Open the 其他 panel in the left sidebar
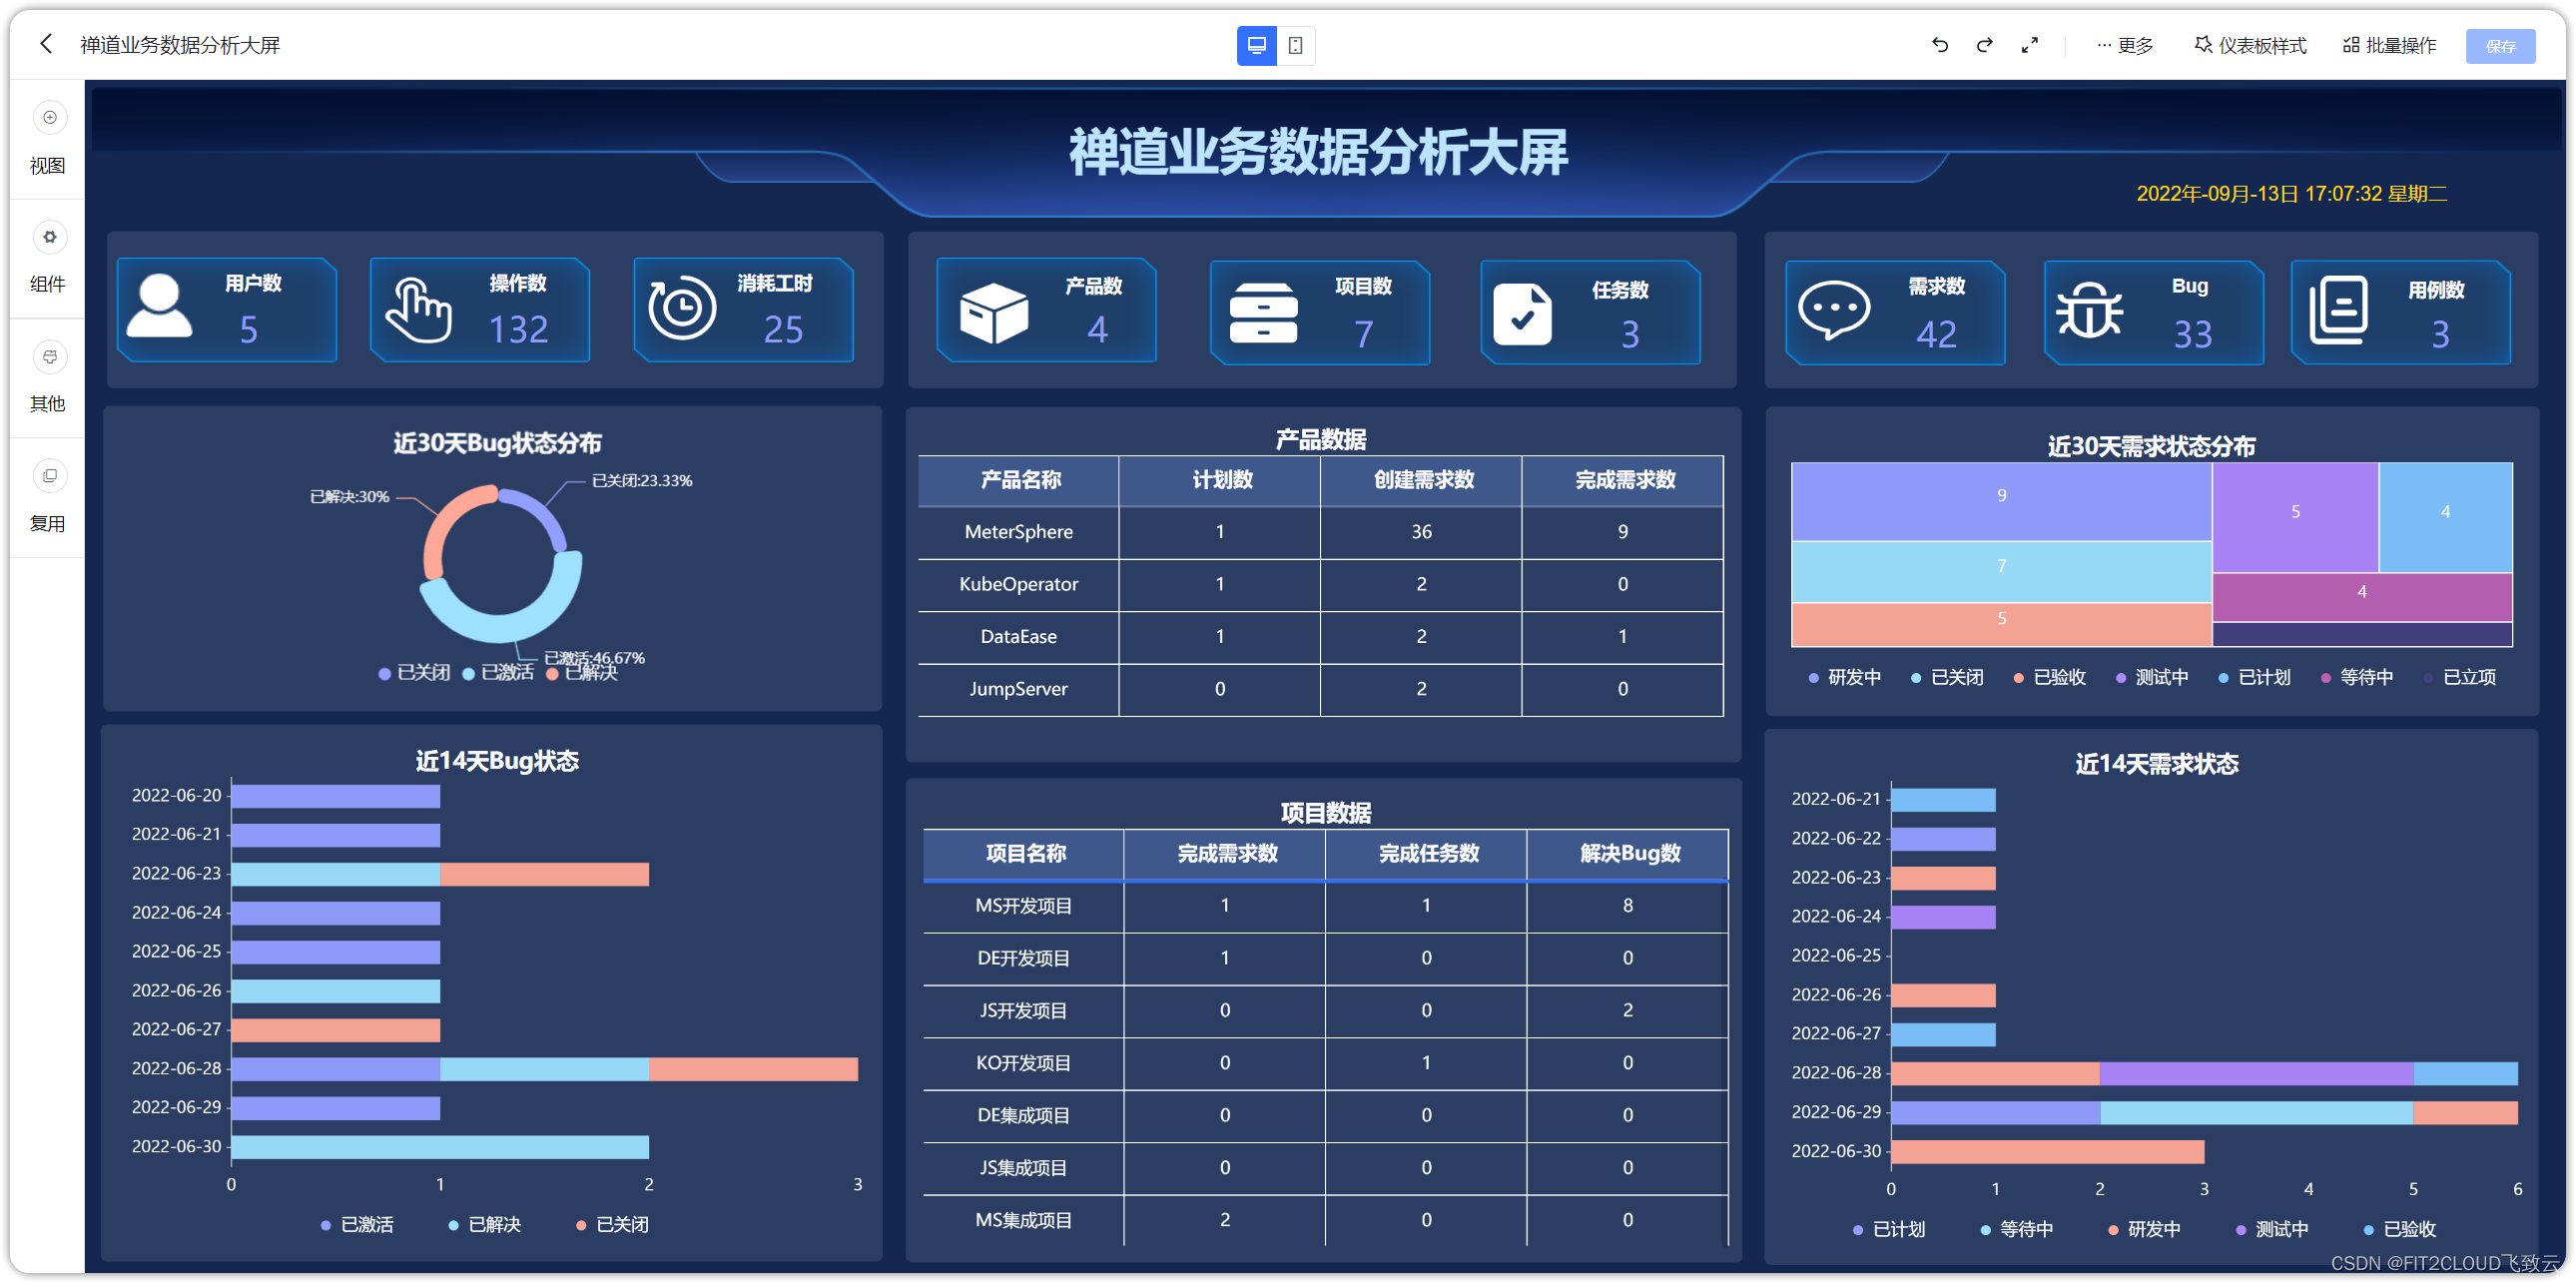2576x1283 pixels. 47,380
